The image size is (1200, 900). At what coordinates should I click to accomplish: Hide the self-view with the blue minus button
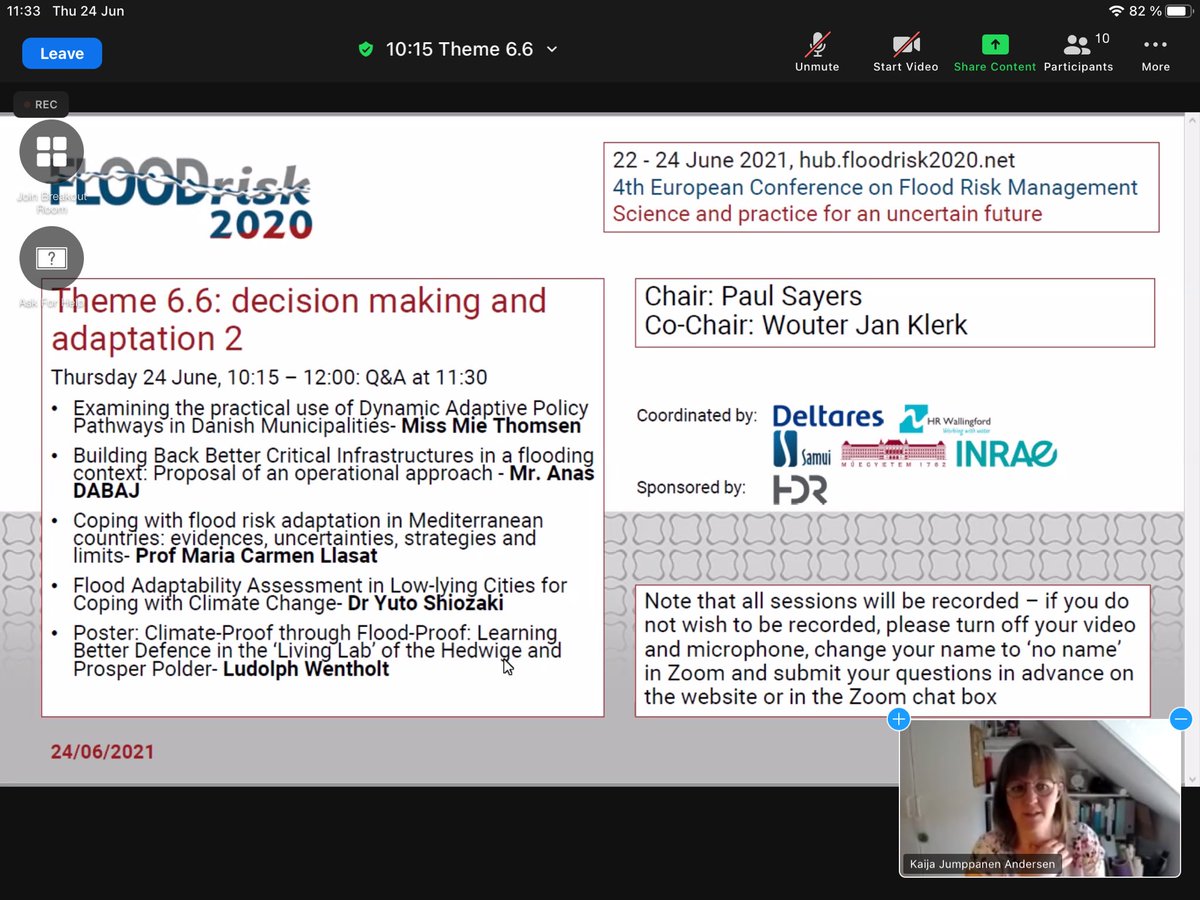1181,719
